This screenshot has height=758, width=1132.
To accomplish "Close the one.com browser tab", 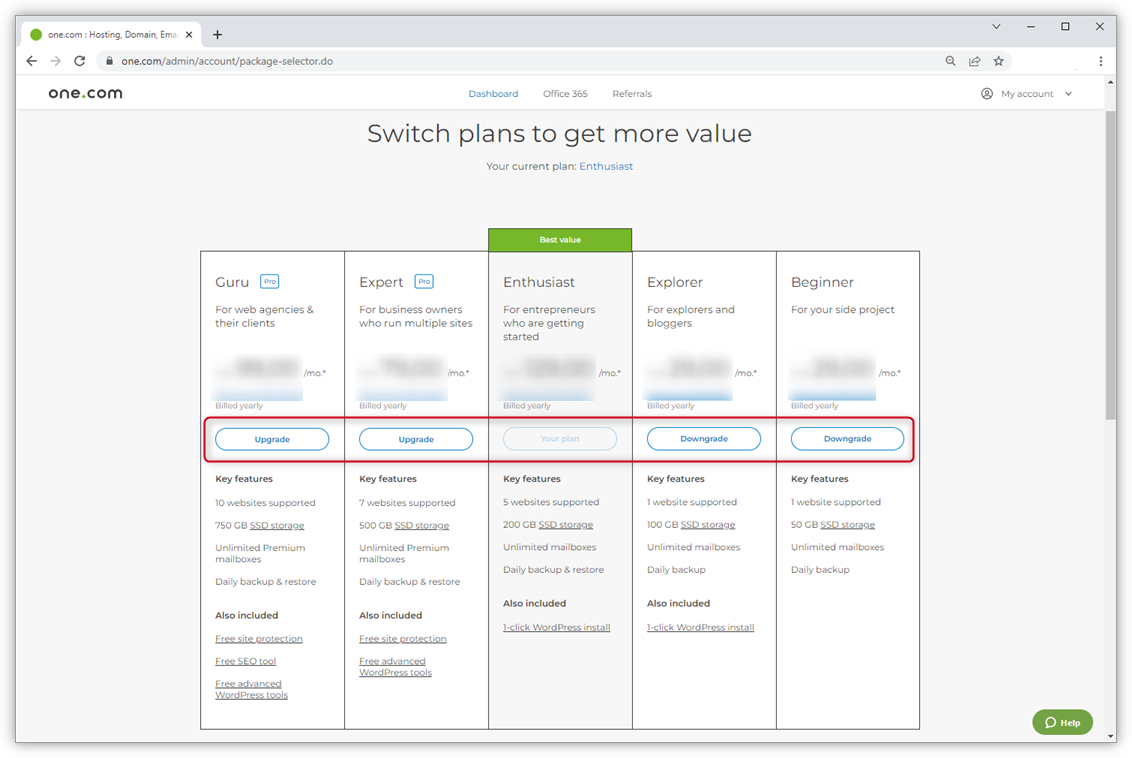I will coord(189,34).
